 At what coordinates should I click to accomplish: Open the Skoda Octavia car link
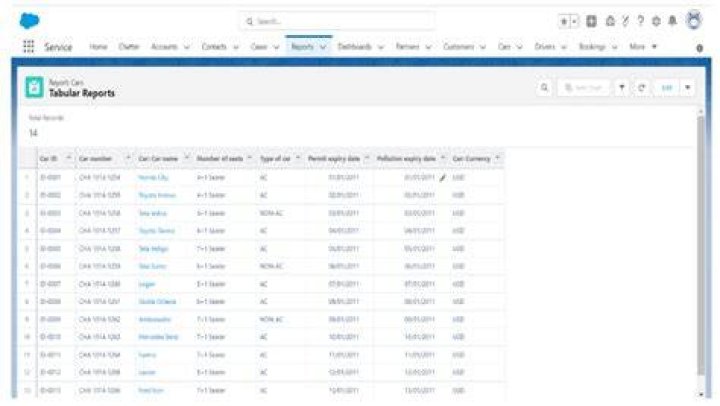click(x=157, y=302)
